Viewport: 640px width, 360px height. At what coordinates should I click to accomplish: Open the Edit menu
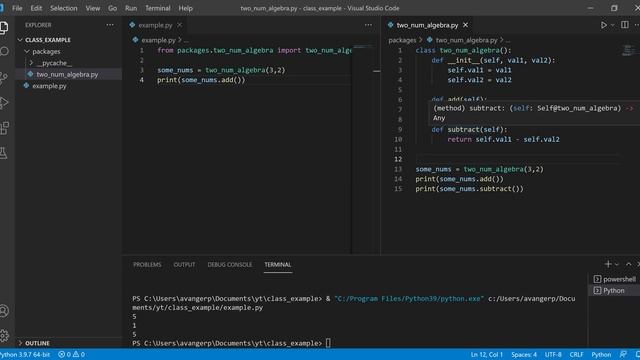pos(36,8)
